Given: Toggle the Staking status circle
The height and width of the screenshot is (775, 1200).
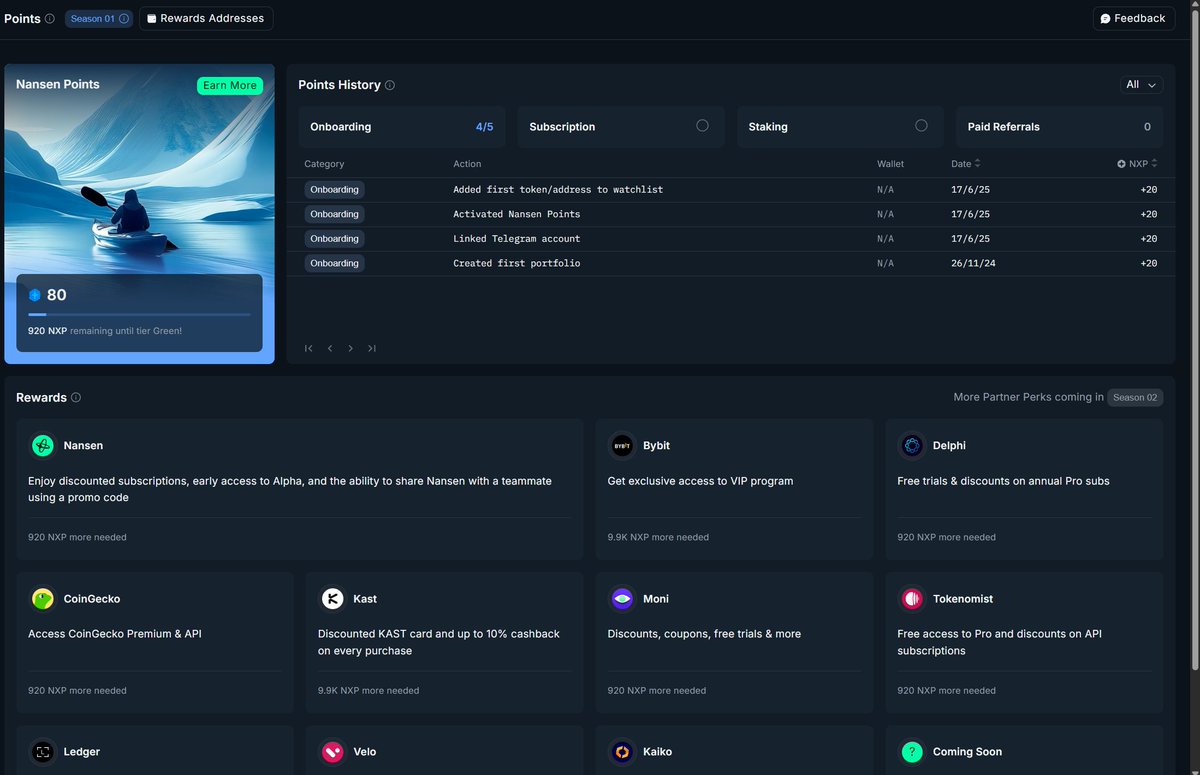Looking at the screenshot, I should (x=921, y=126).
